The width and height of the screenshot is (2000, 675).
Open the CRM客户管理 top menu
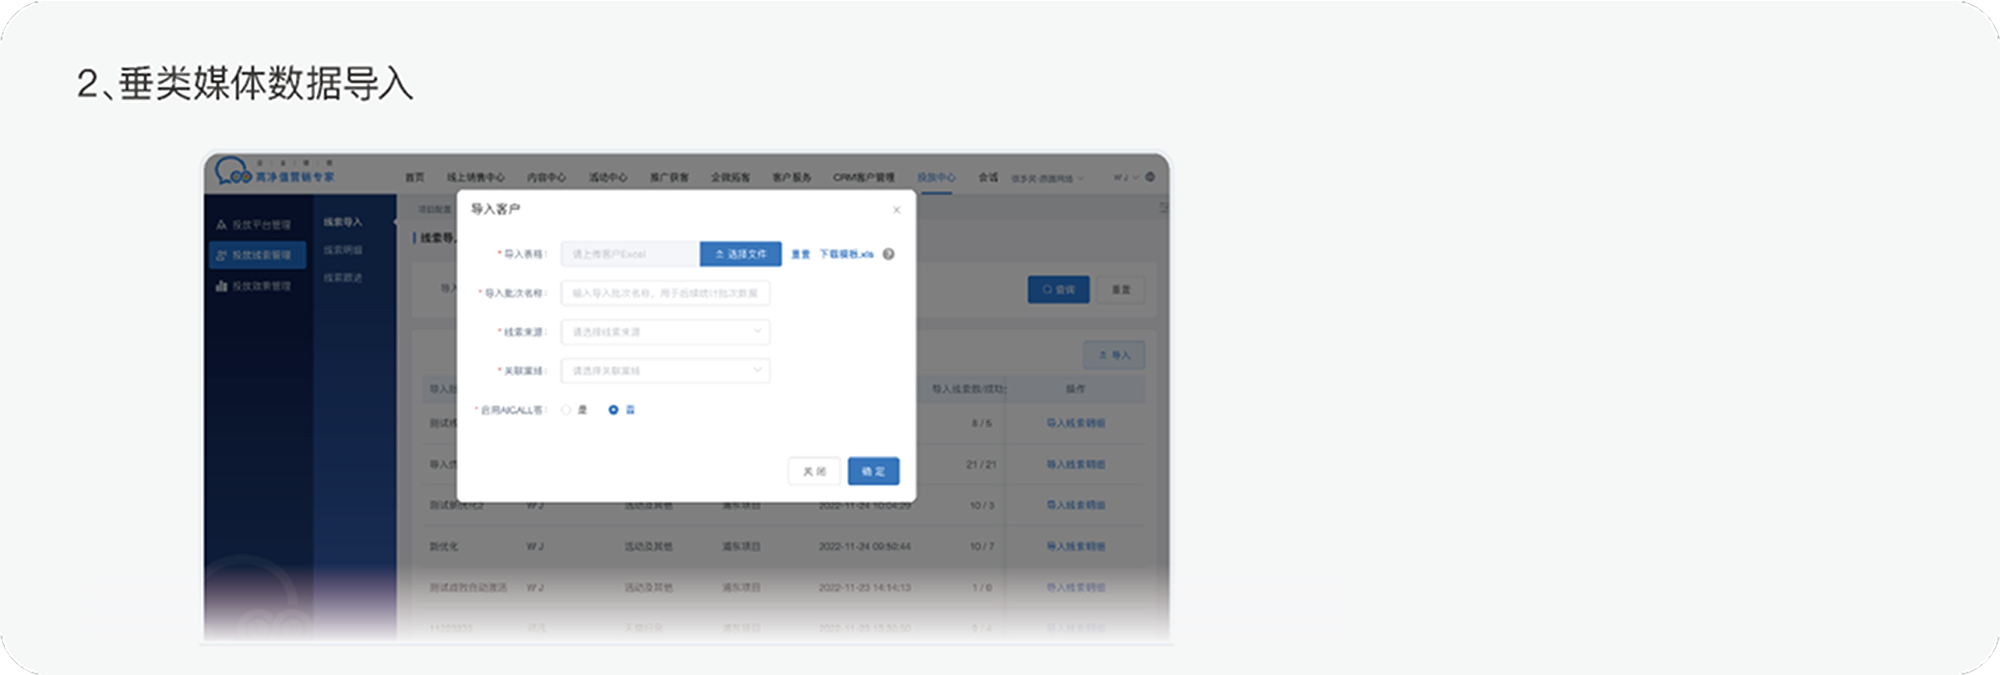(x=863, y=178)
